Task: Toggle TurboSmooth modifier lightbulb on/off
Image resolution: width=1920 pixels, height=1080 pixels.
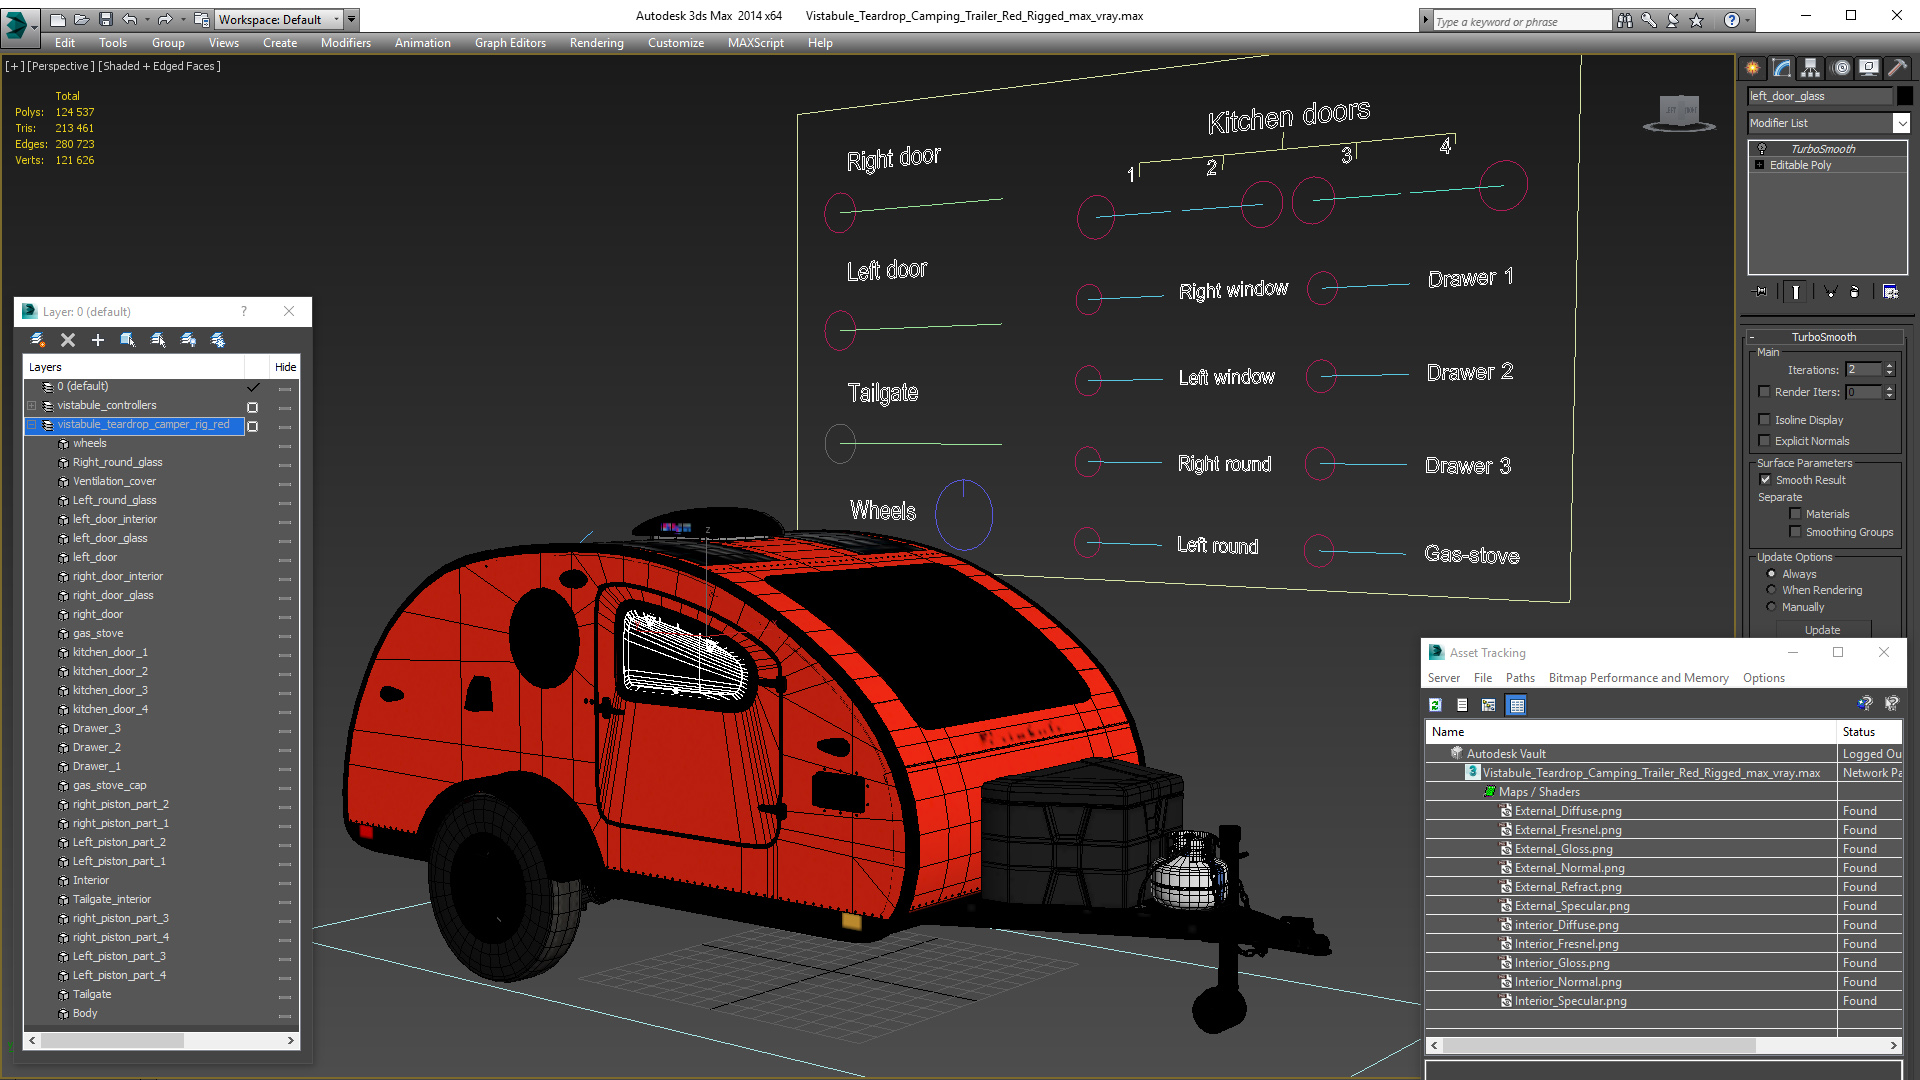Action: 1762,149
